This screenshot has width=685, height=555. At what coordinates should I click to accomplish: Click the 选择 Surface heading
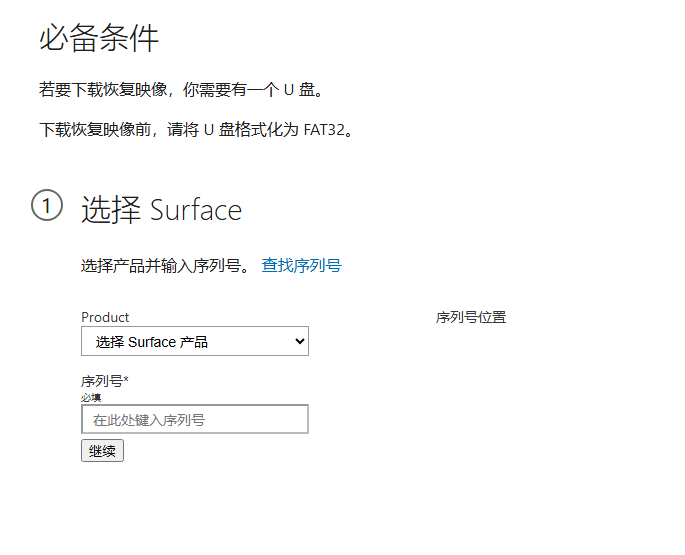tap(161, 209)
